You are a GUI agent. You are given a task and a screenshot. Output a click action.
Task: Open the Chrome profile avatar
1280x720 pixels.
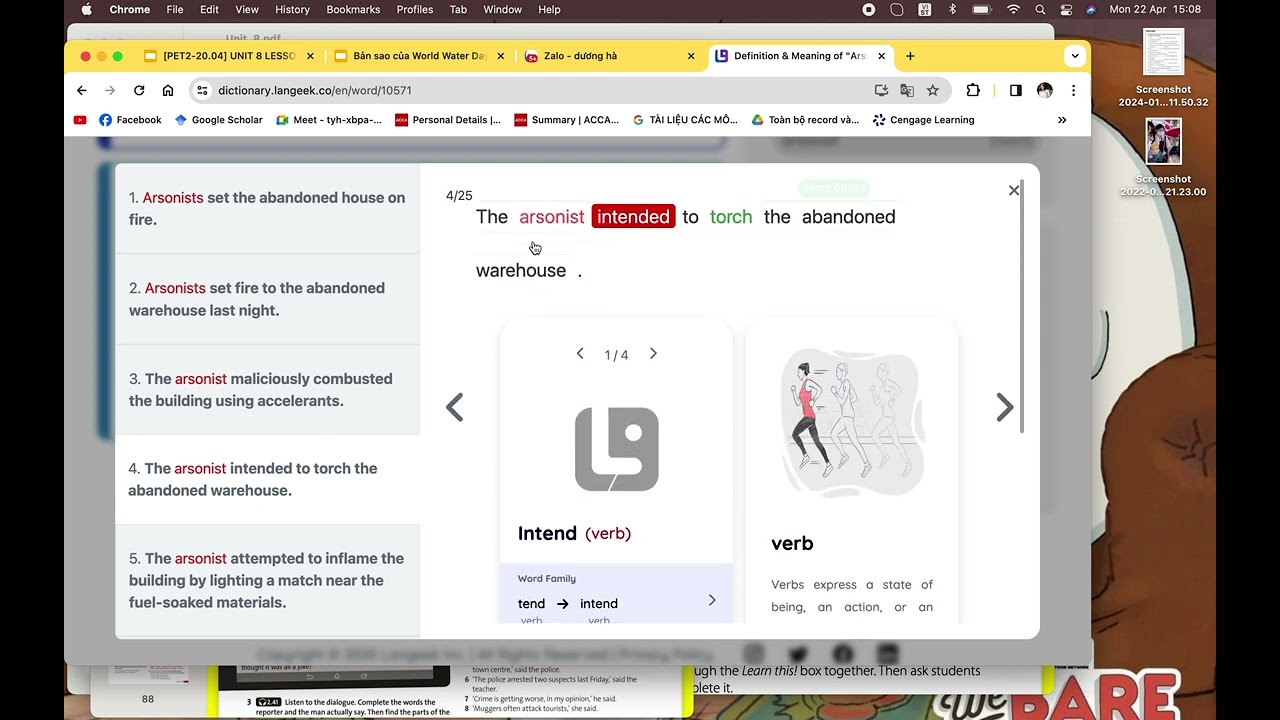1045,90
